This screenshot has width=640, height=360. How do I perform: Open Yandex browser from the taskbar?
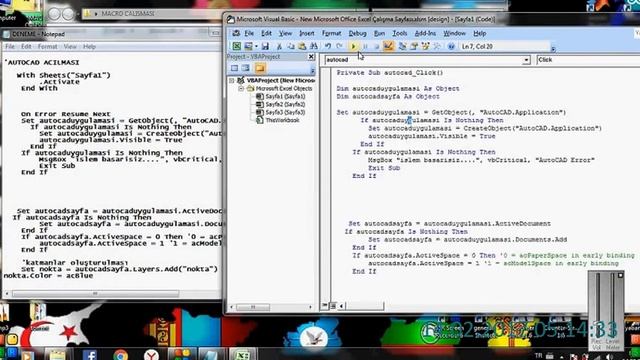coord(151,355)
